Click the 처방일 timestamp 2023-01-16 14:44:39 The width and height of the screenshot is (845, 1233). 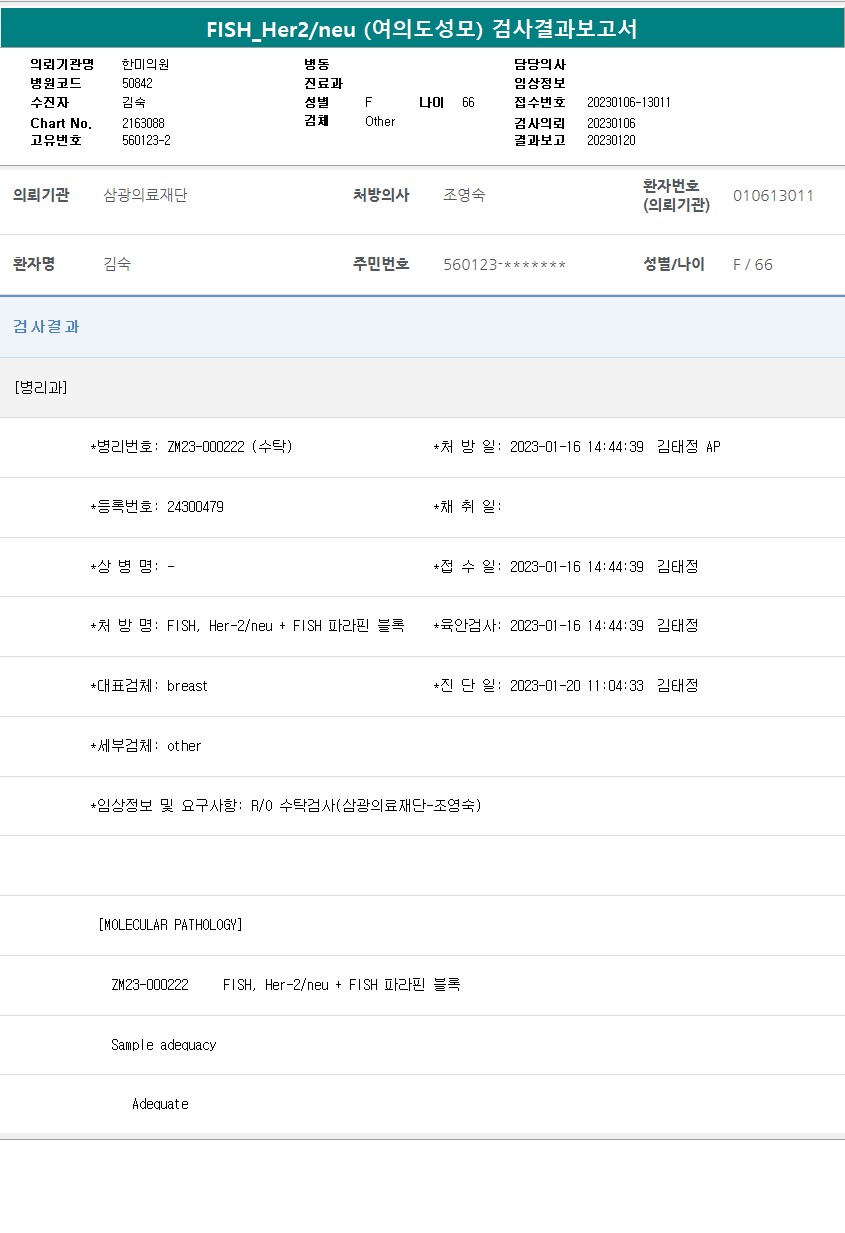tap(576, 447)
